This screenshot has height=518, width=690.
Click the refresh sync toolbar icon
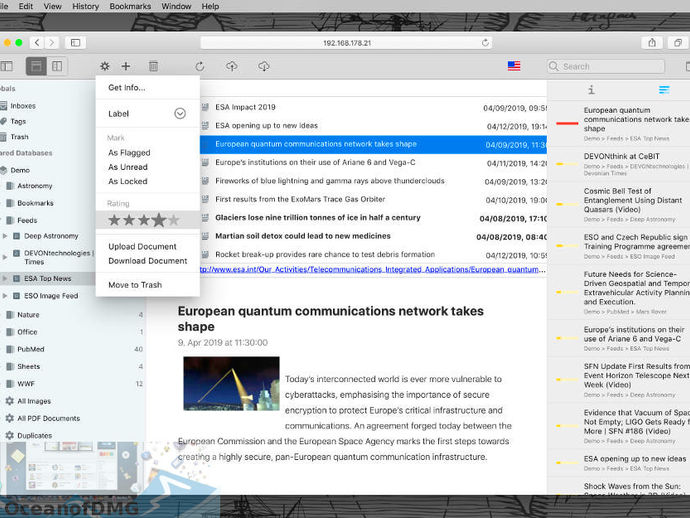tap(200, 66)
